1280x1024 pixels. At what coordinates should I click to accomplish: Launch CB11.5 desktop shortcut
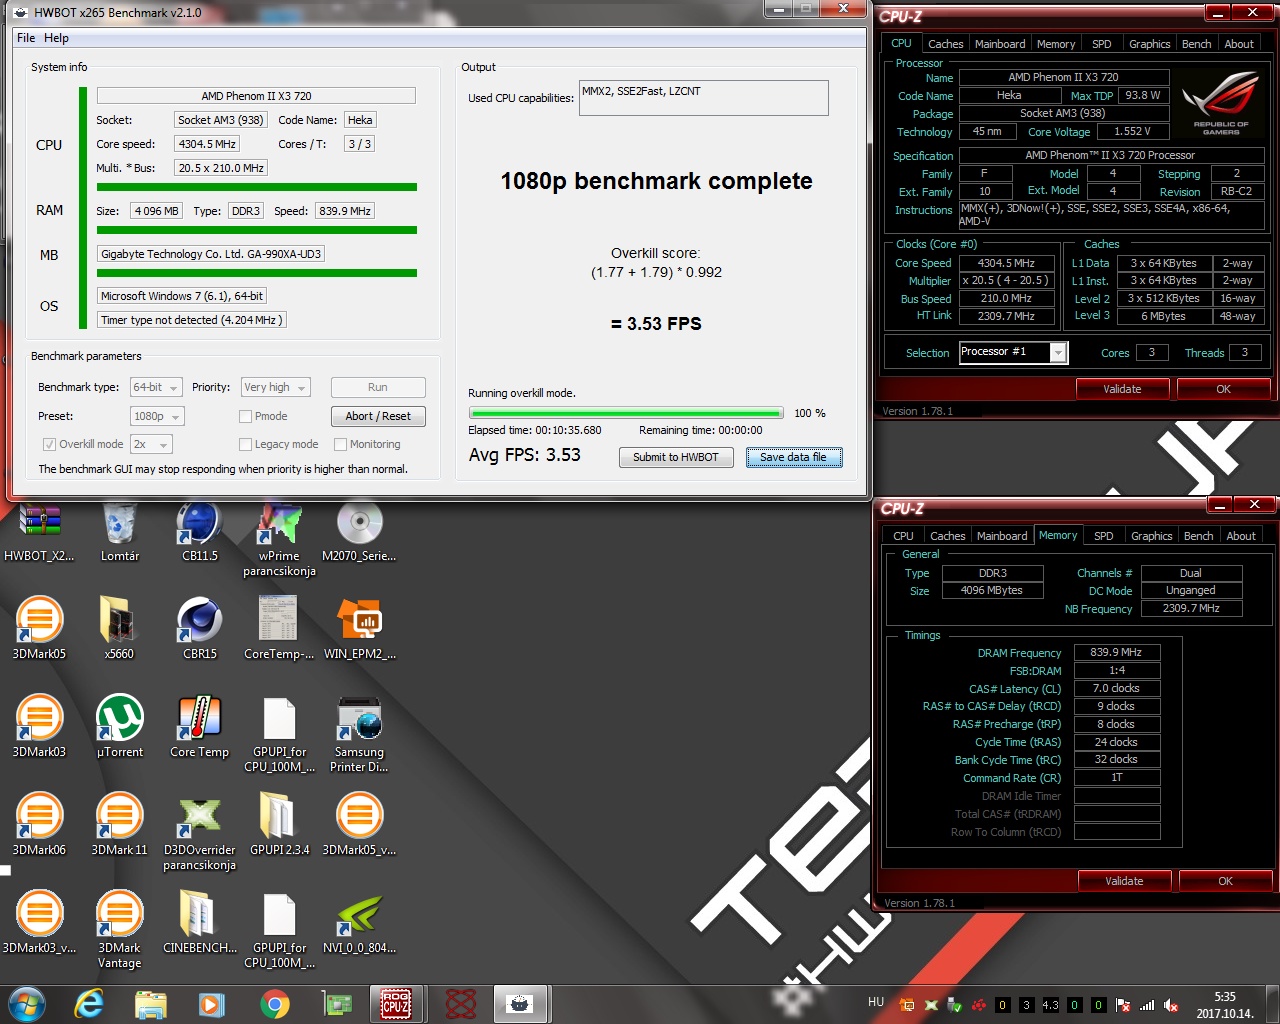click(x=200, y=532)
